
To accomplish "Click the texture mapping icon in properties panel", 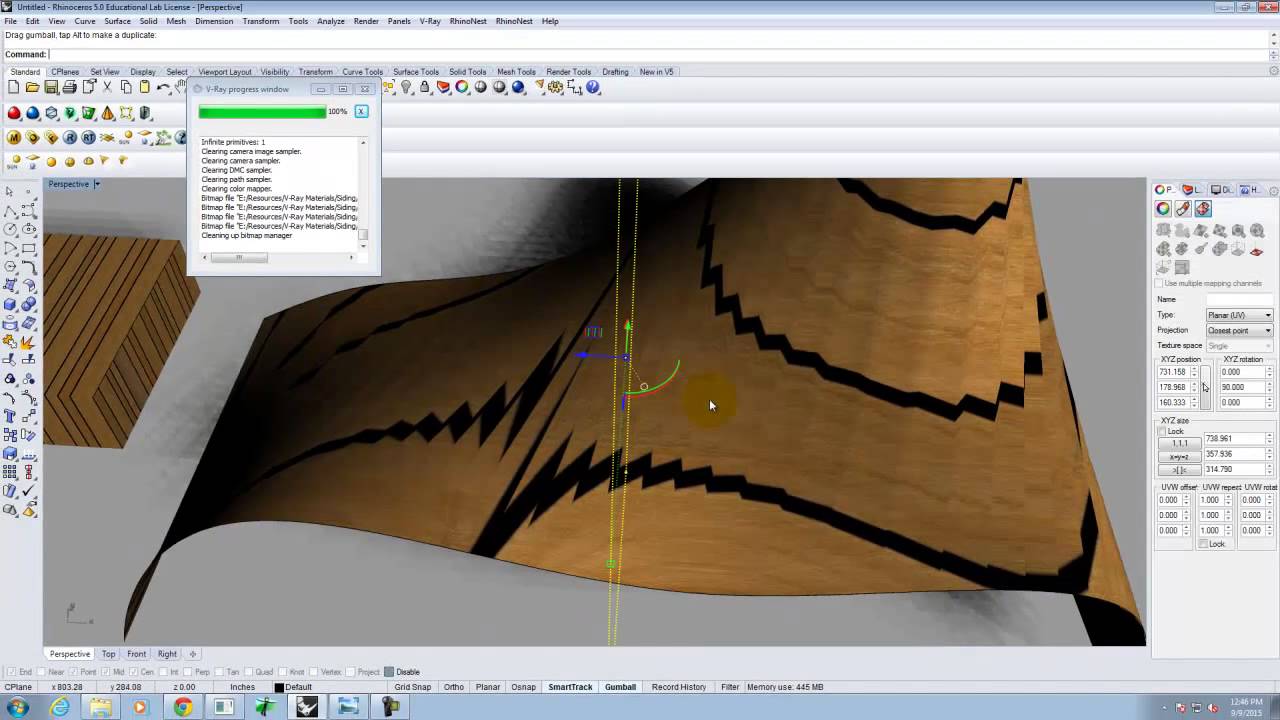I will coord(1203,209).
